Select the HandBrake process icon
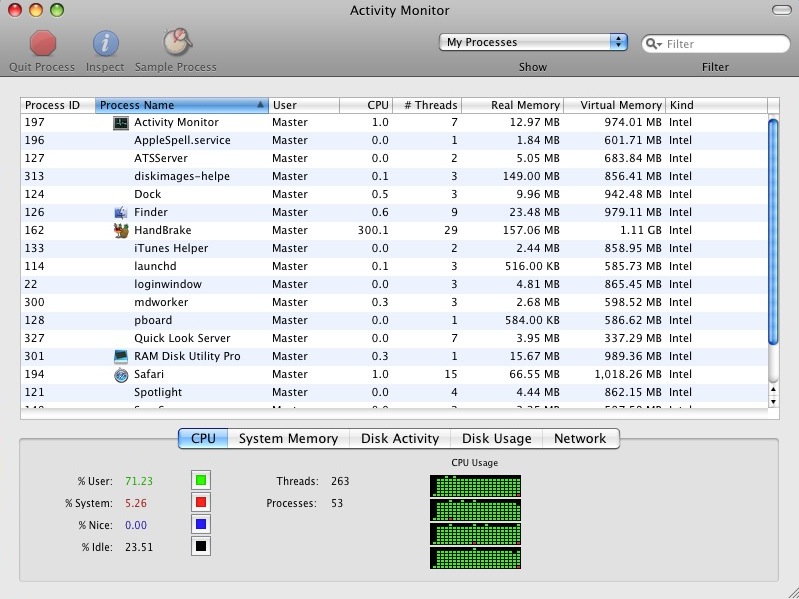The width and height of the screenshot is (799, 599). (121, 230)
